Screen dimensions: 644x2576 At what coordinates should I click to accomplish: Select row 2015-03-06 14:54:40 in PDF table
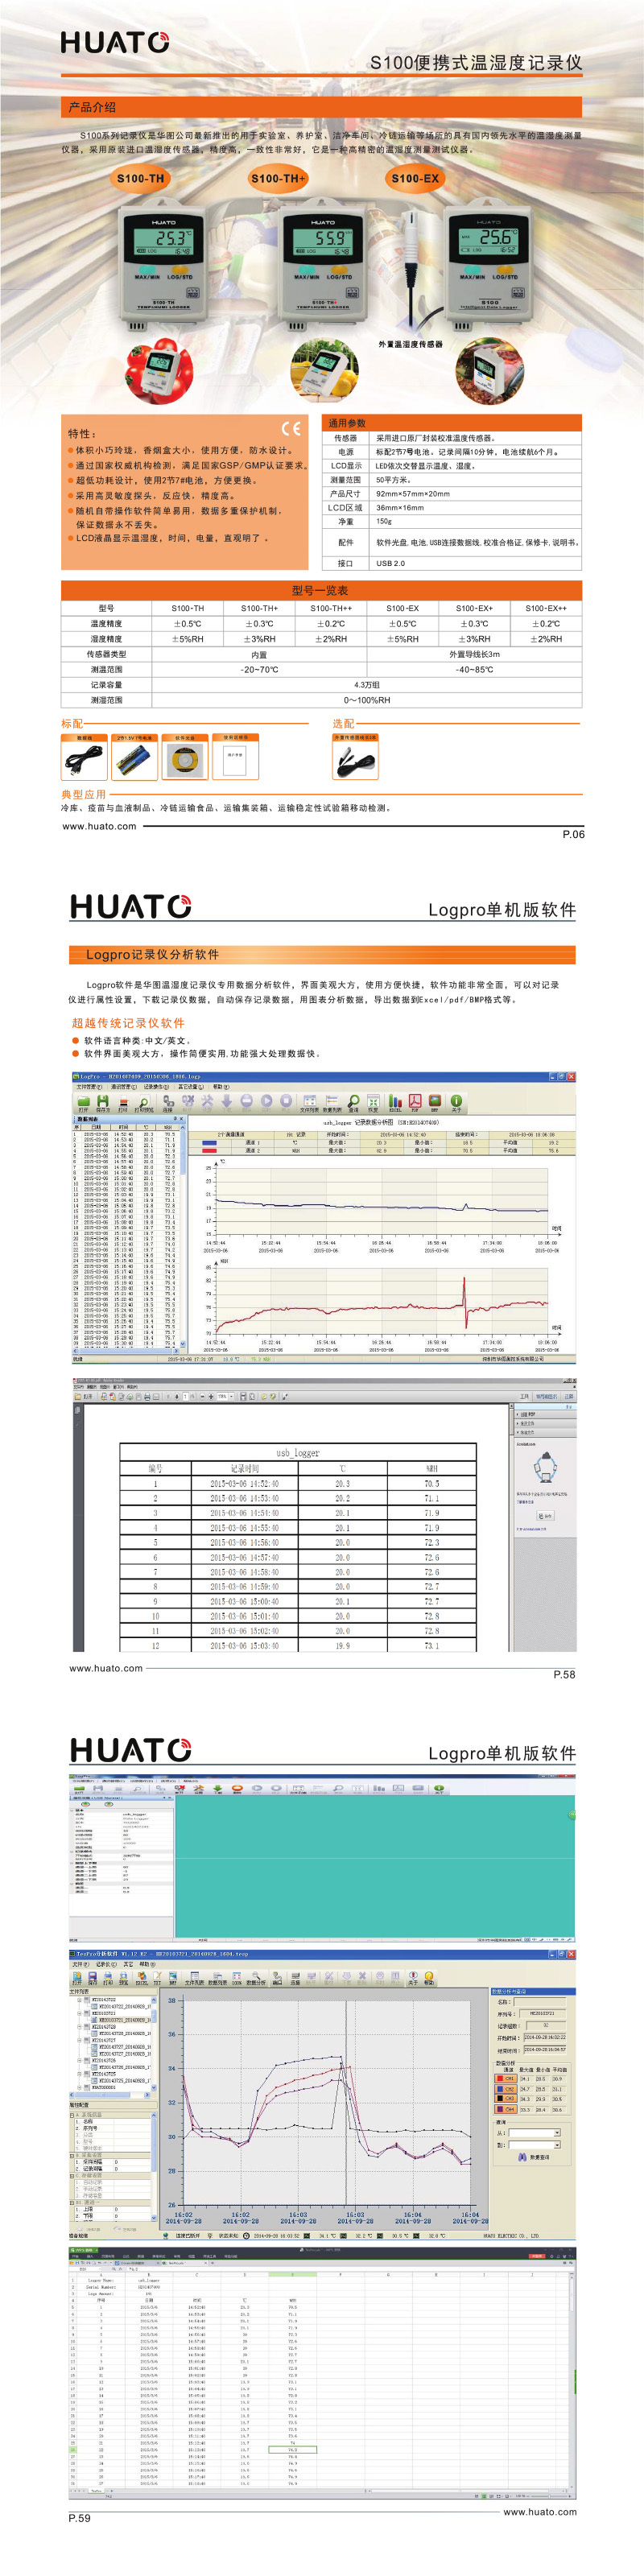coord(298,1513)
